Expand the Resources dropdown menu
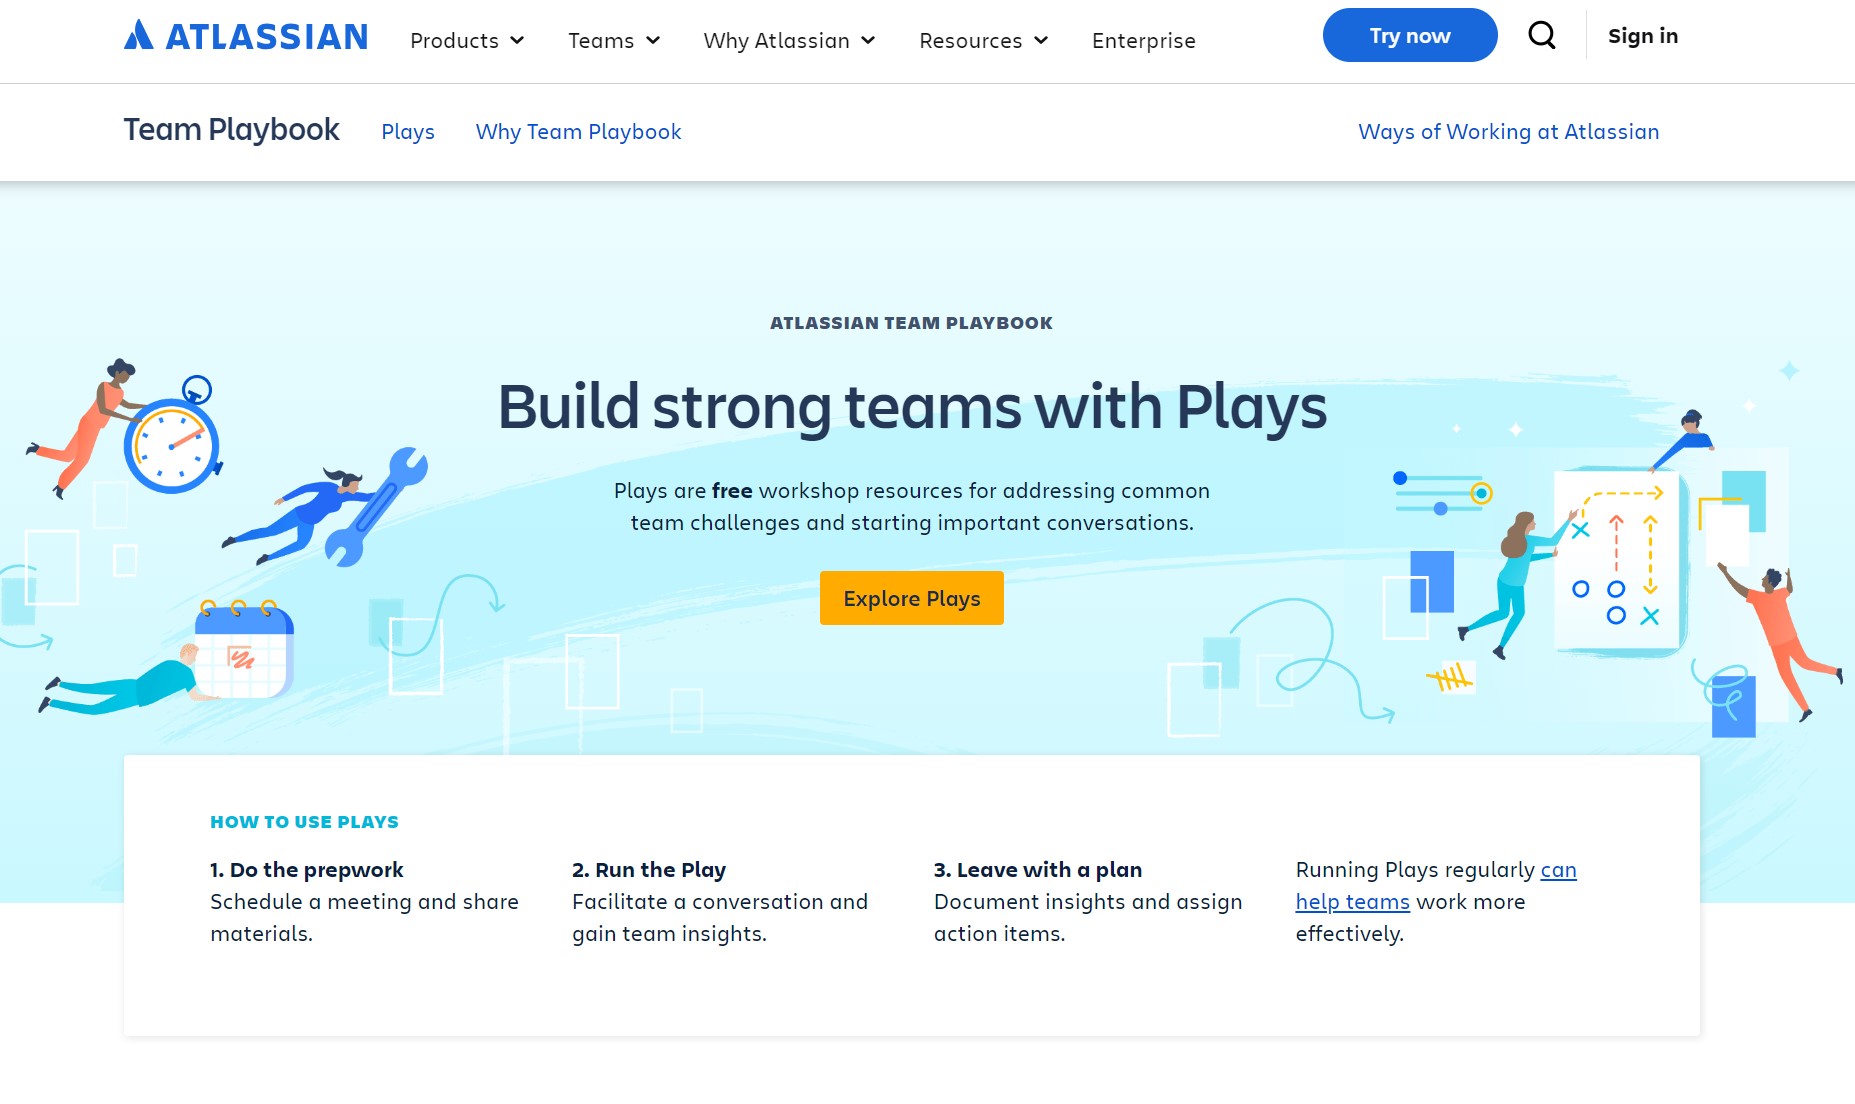The width and height of the screenshot is (1855, 1104). (983, 41)
